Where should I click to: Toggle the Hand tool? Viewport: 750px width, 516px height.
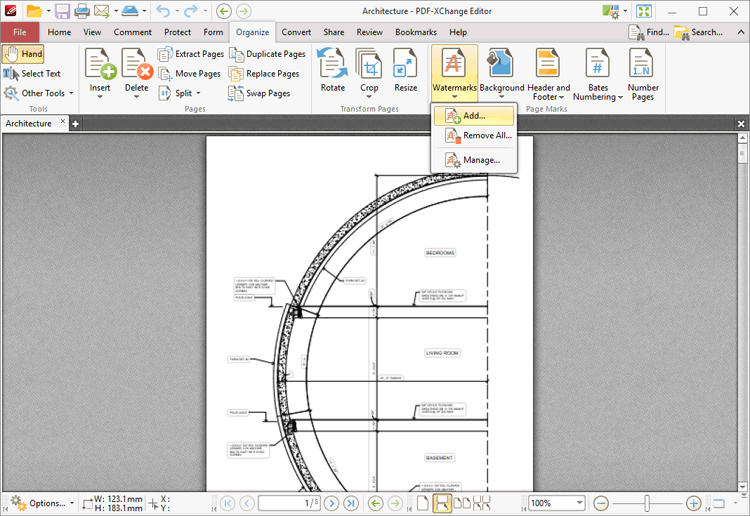[23, 54]
